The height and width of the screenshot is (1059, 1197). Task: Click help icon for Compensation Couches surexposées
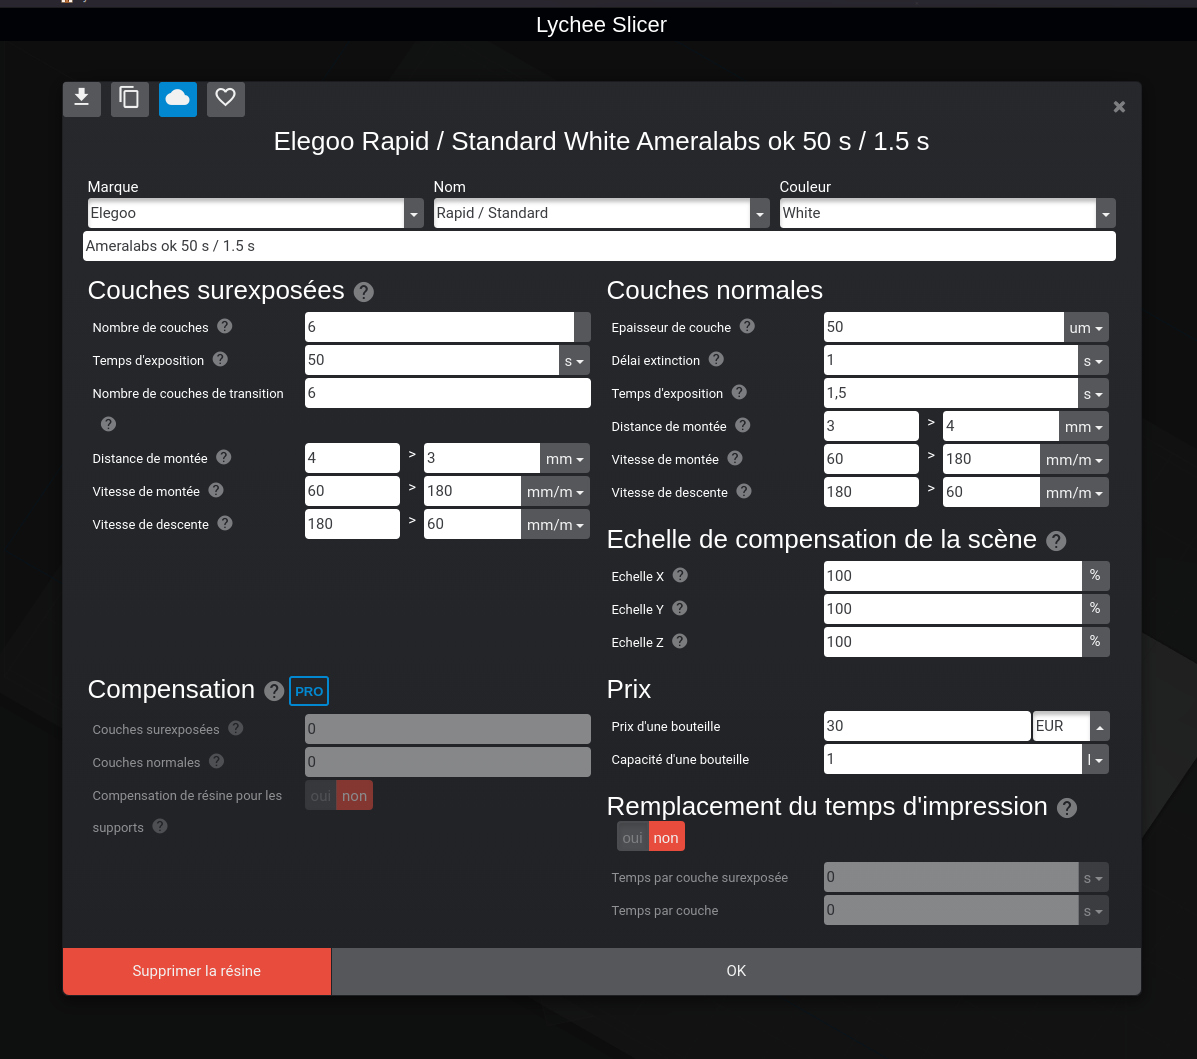coord(236,728)
